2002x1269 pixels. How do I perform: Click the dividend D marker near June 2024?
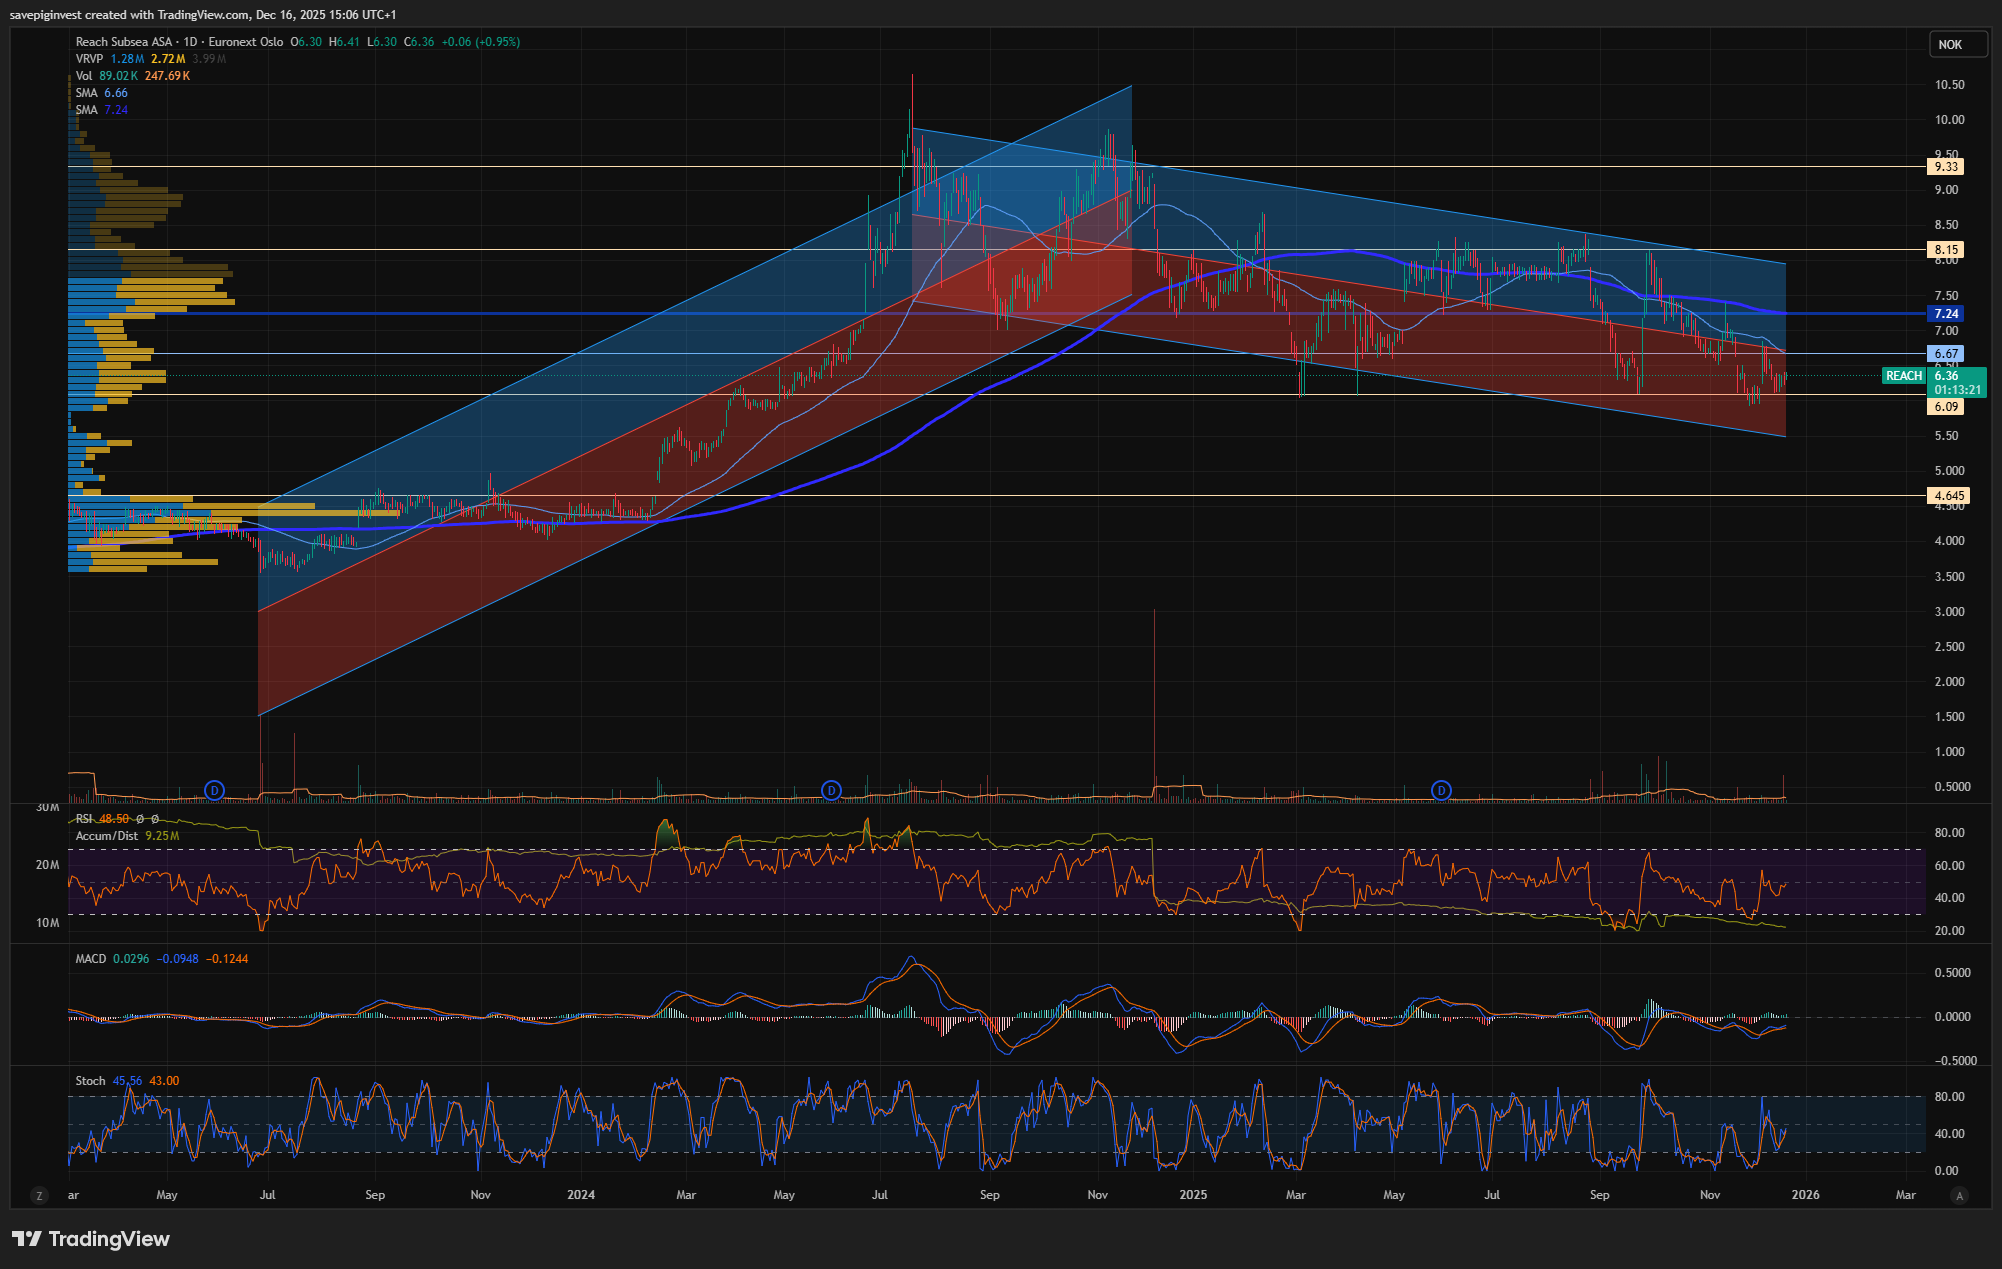pos(831,790)
